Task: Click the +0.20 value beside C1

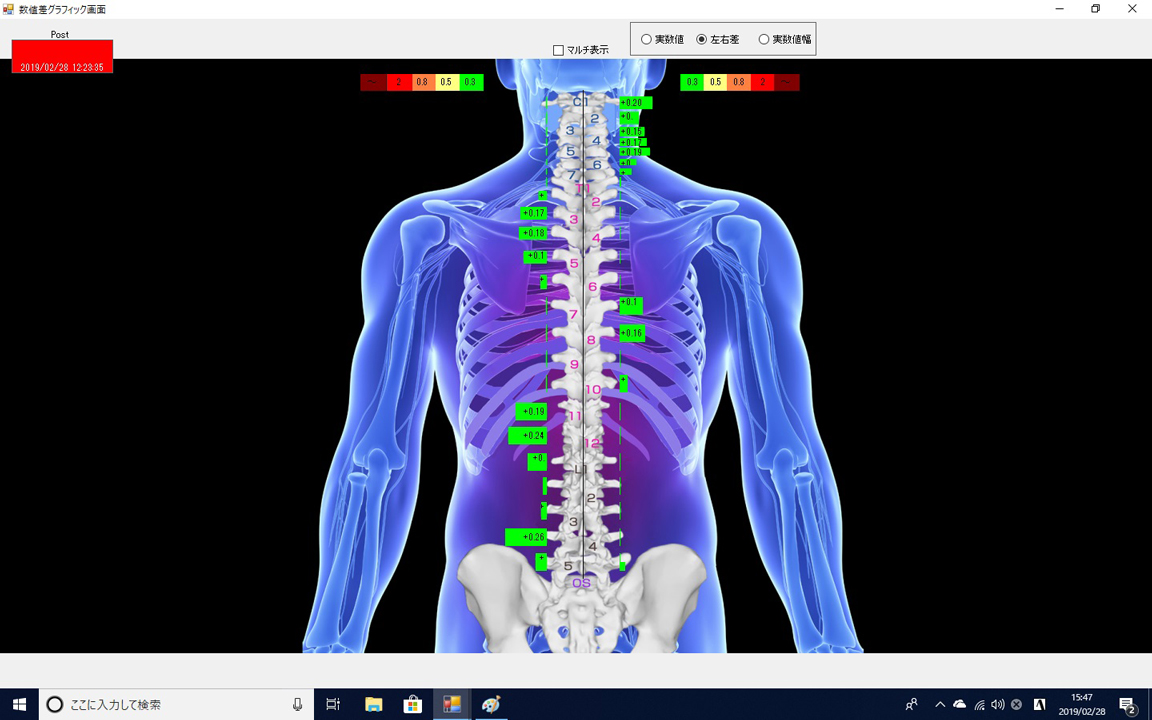Action: pyautogui.click(x=636, y=103)
